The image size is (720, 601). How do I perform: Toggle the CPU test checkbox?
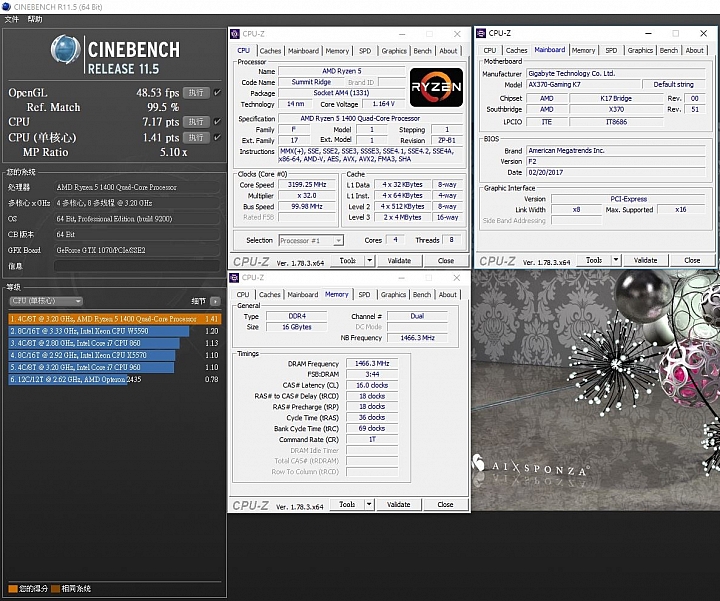tap(217, 122)
